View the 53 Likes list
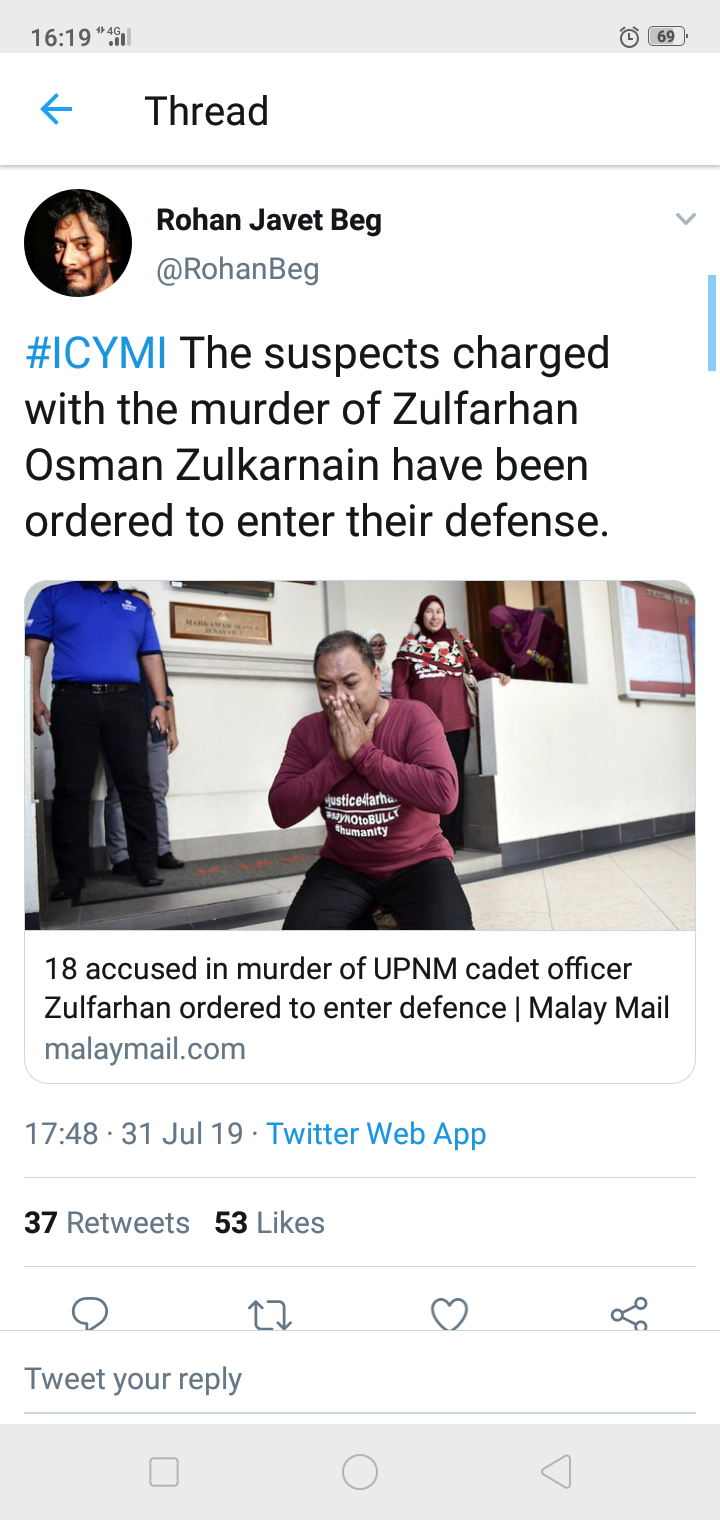The image size is (720, 1520). tap(270, 1223)
